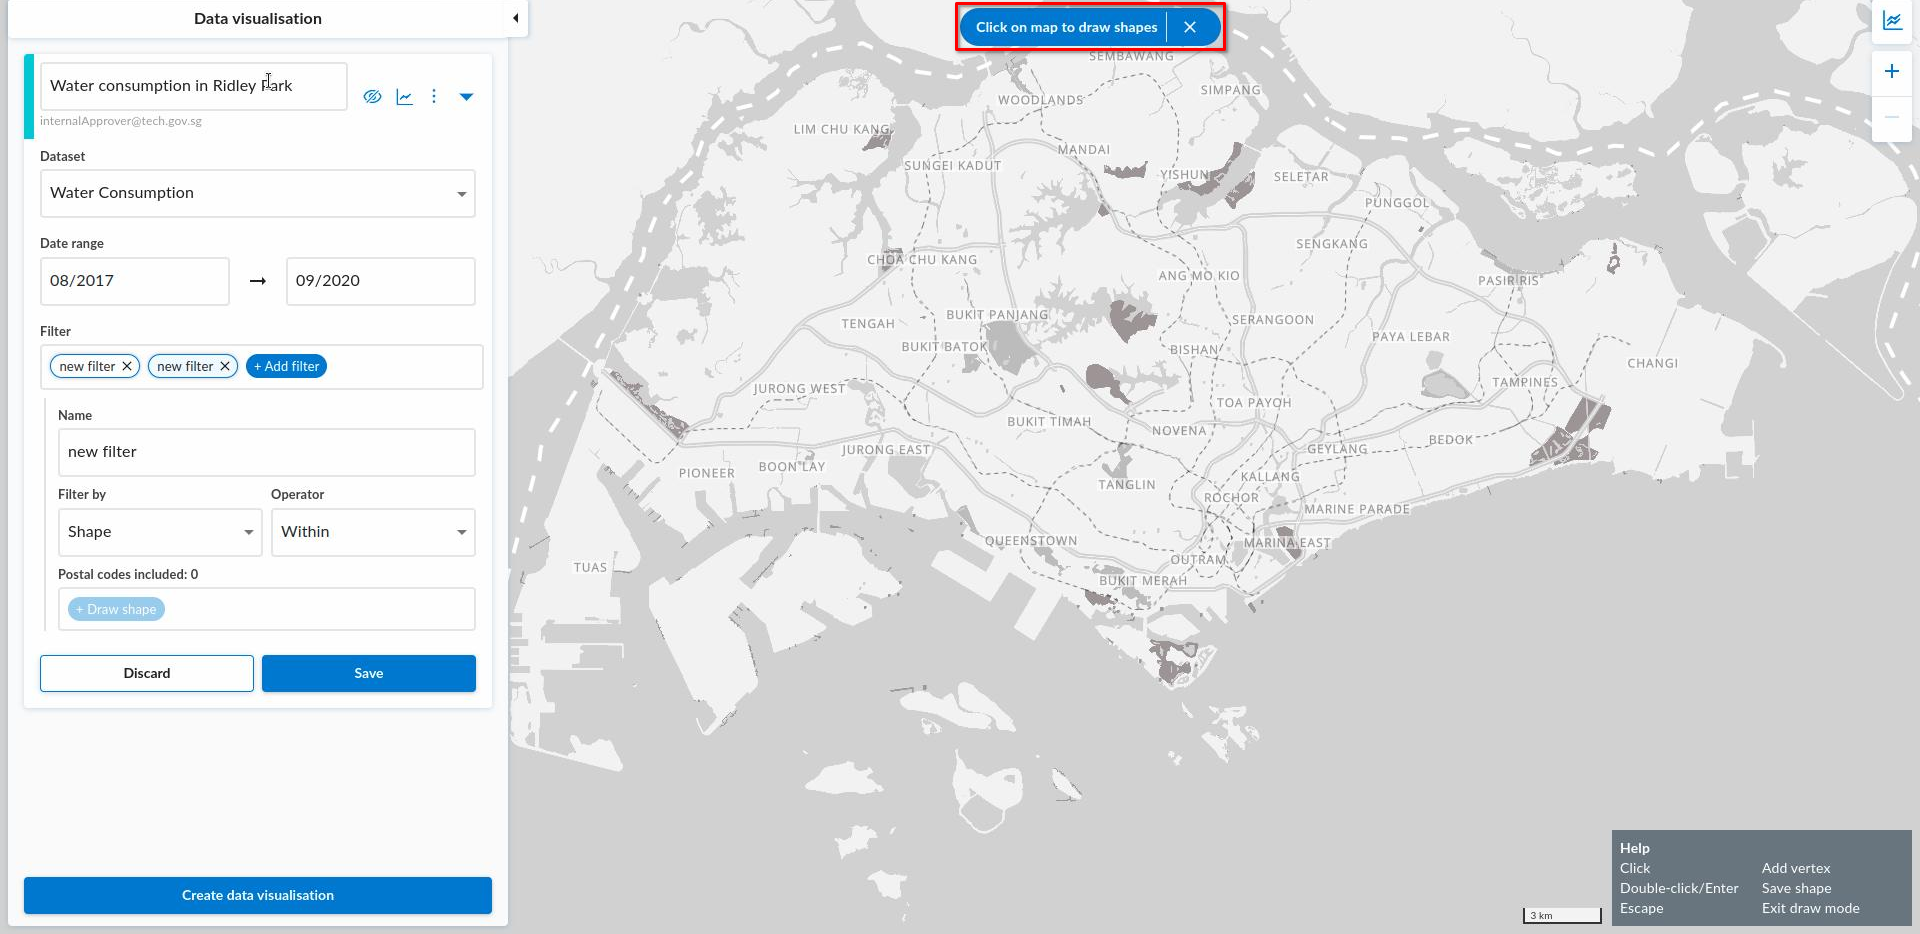Viewport: 1920px width, 934px height.
Task: Open the 'Filter by' Shape dropdown
Action: click(160, 532)
